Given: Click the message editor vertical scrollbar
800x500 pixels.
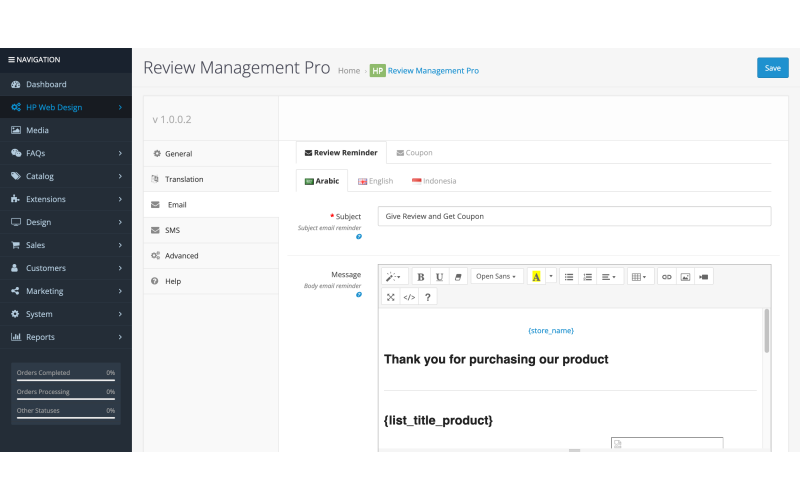Looking at the screenshot, I should tap(766, 331).
